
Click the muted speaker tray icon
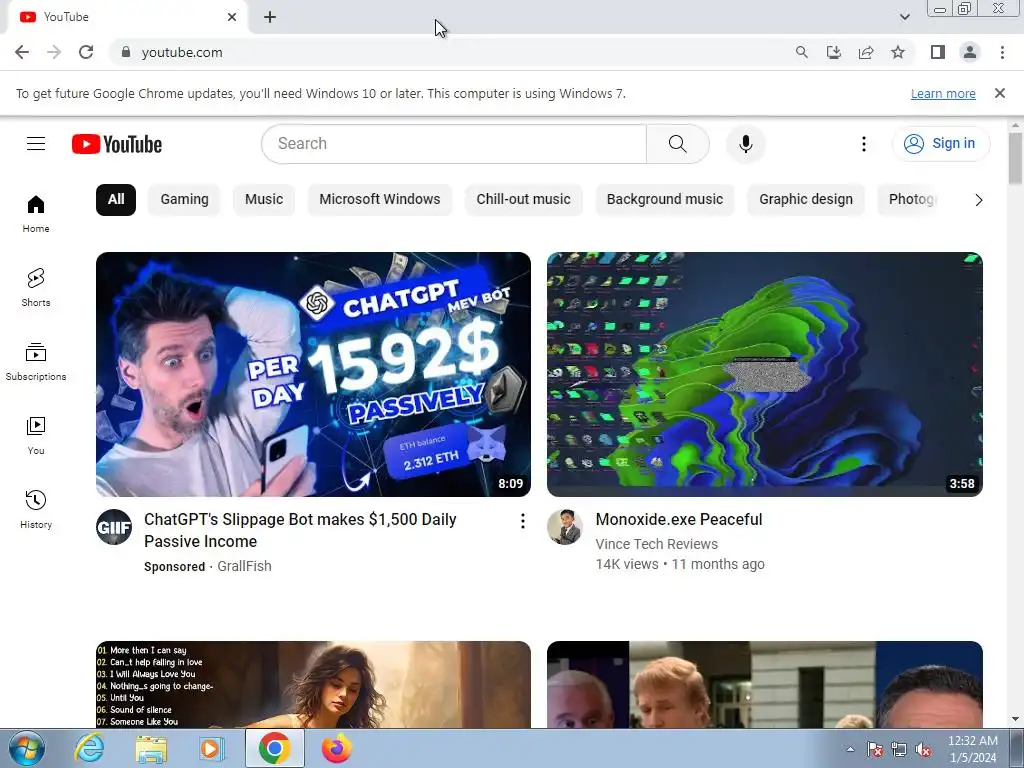[923, 749]
